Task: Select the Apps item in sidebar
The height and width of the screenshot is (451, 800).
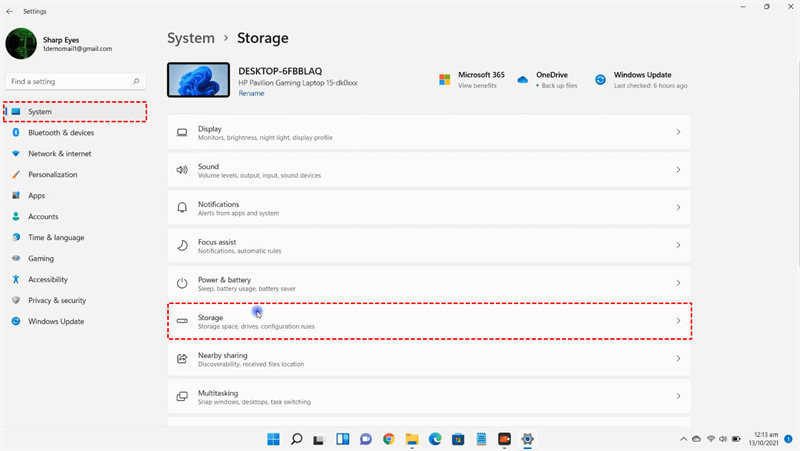Action: pos(36,196)
